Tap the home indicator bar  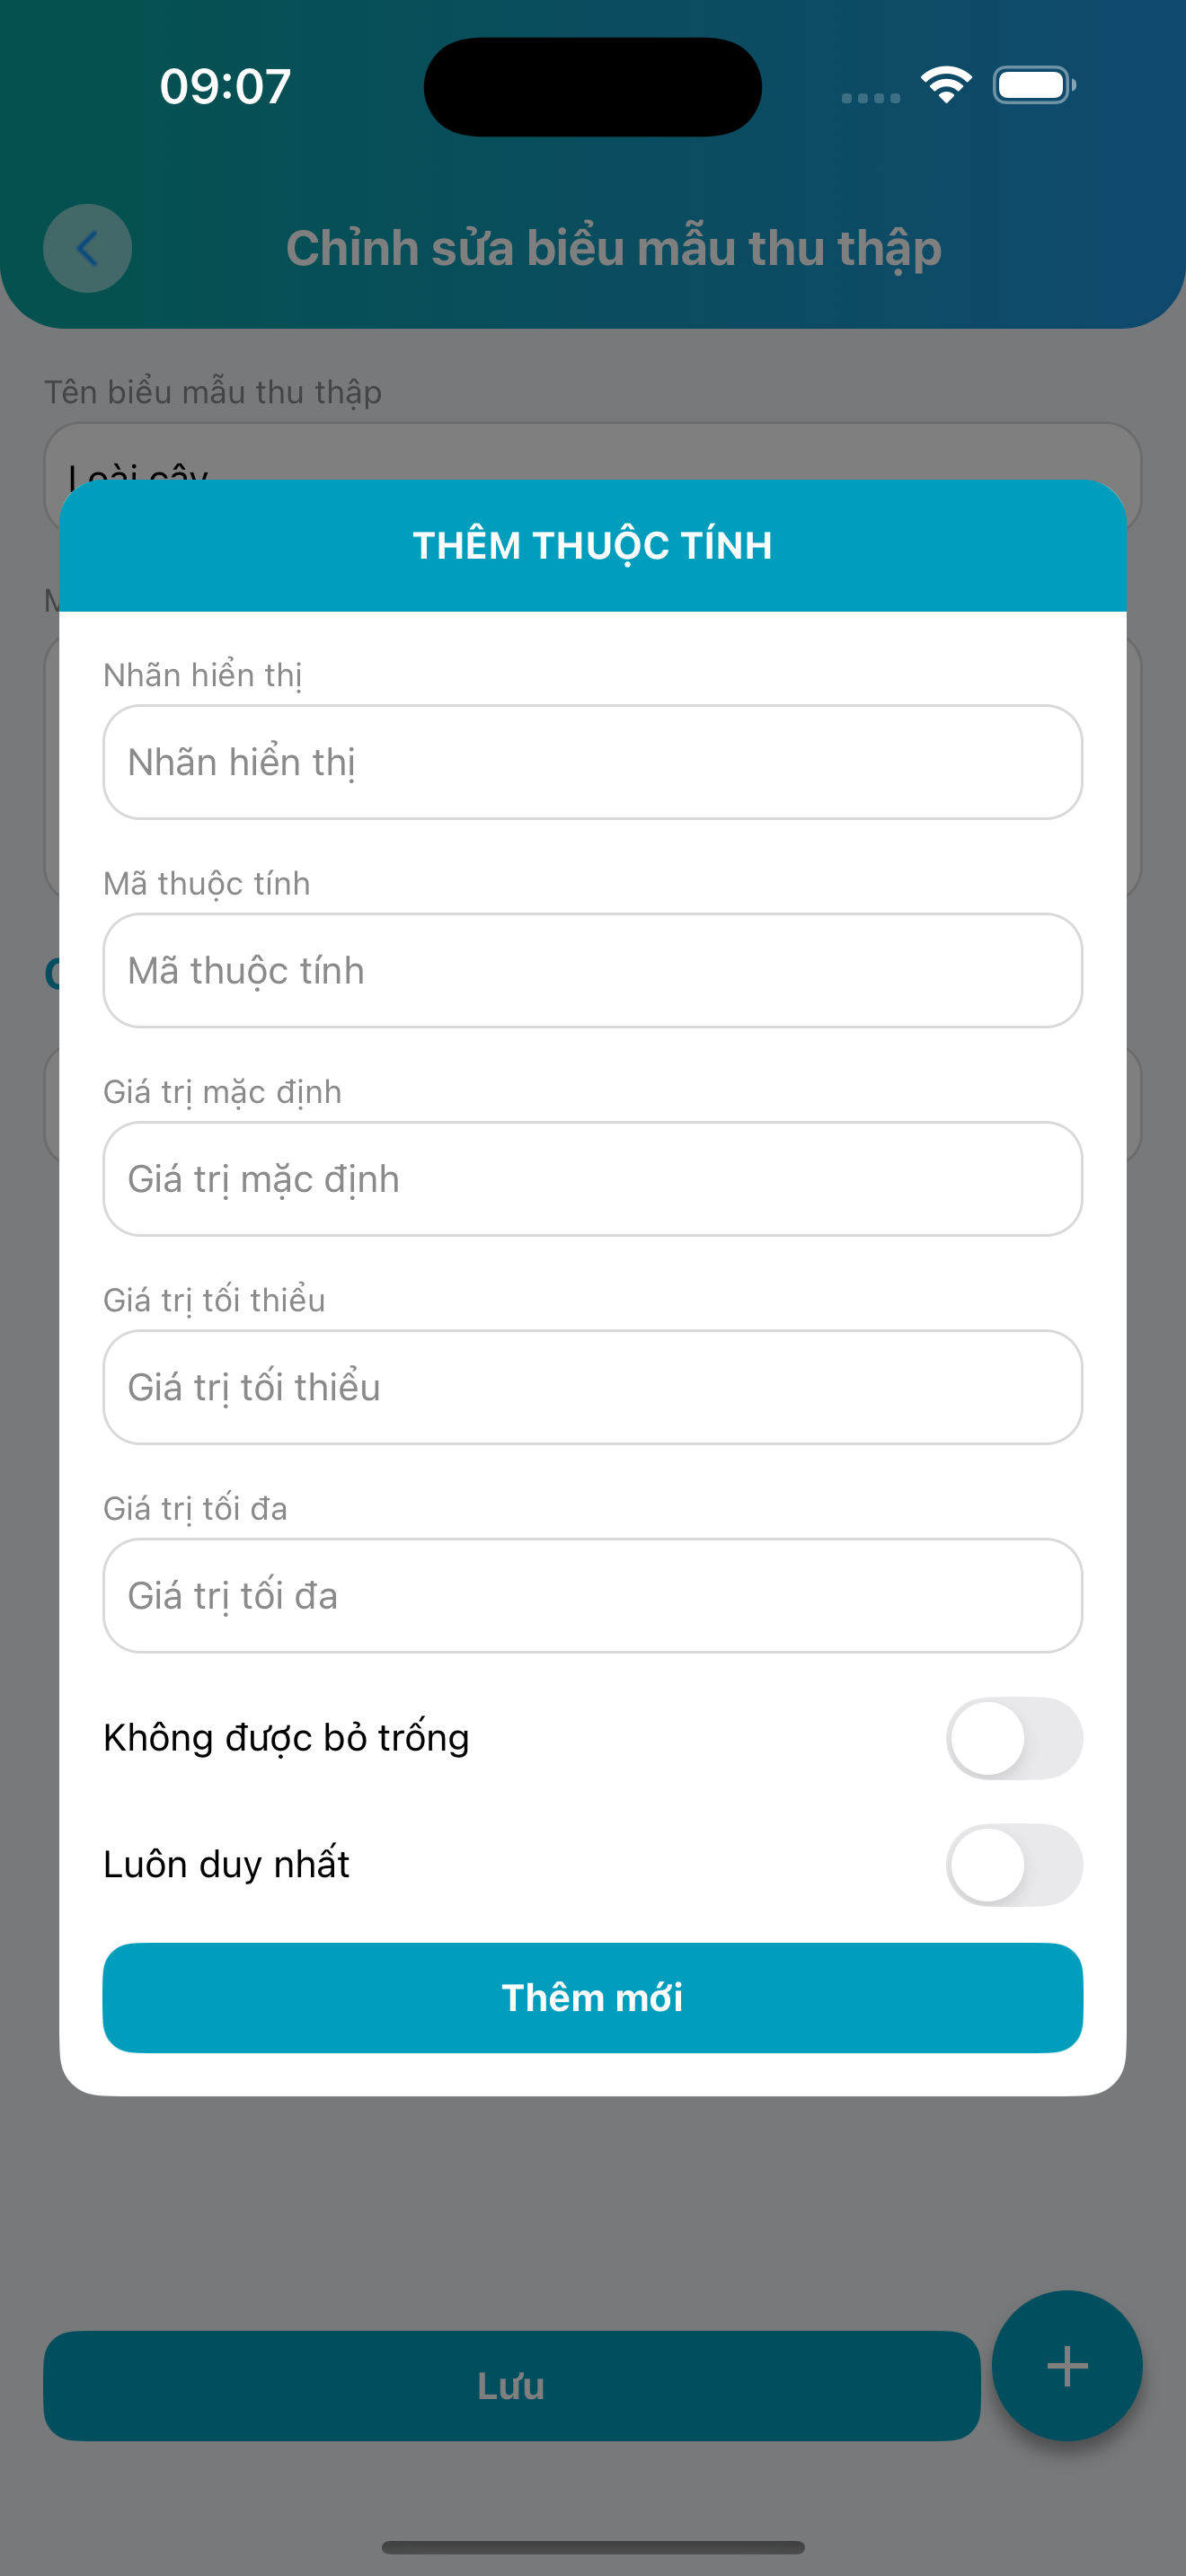point(592,2547)
